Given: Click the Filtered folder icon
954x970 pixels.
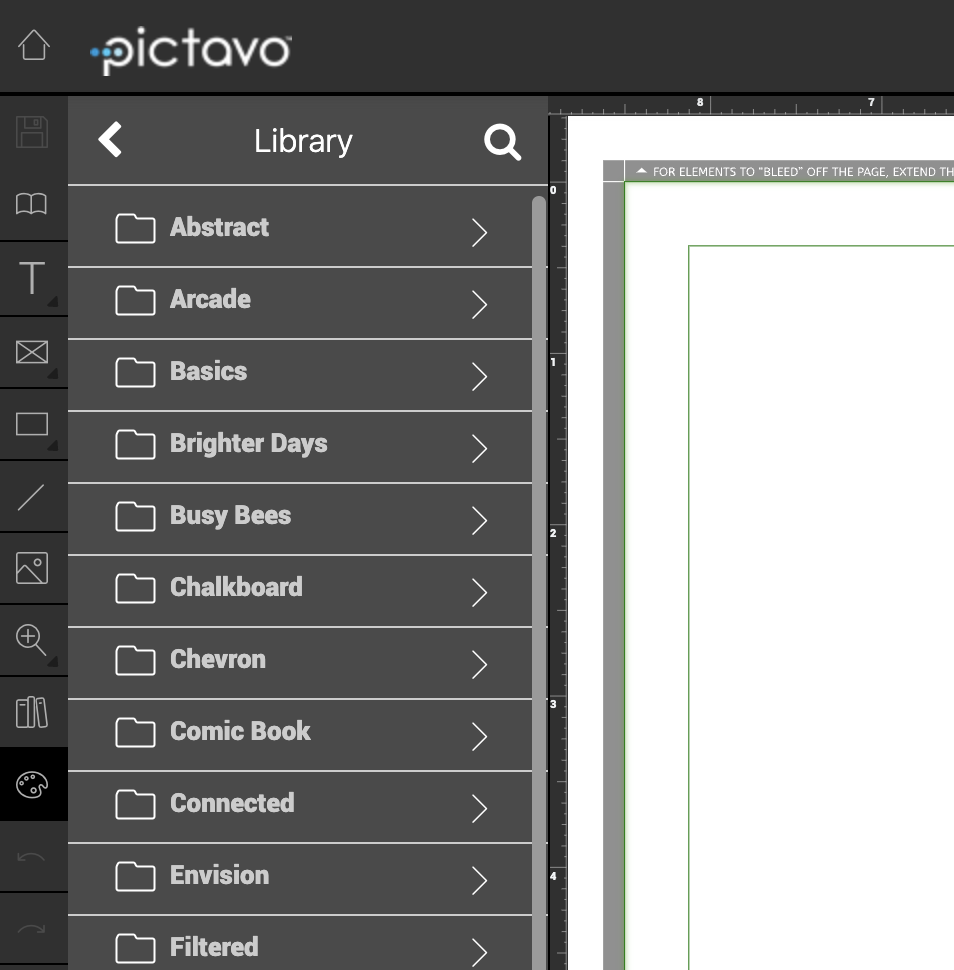Looking at the screenshot, I should [135, 948].
